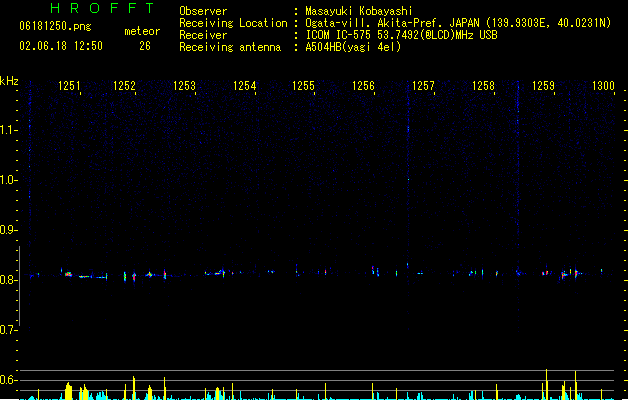Click the 1.1 kHz axis label
Image resolution: width=629 pixels, height=400 pixels.
pyautogui.click(x=8, y=130)
